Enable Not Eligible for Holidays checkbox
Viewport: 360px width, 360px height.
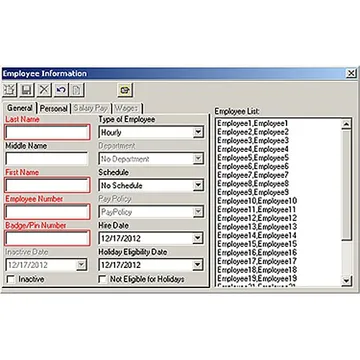tap(103, 279)
